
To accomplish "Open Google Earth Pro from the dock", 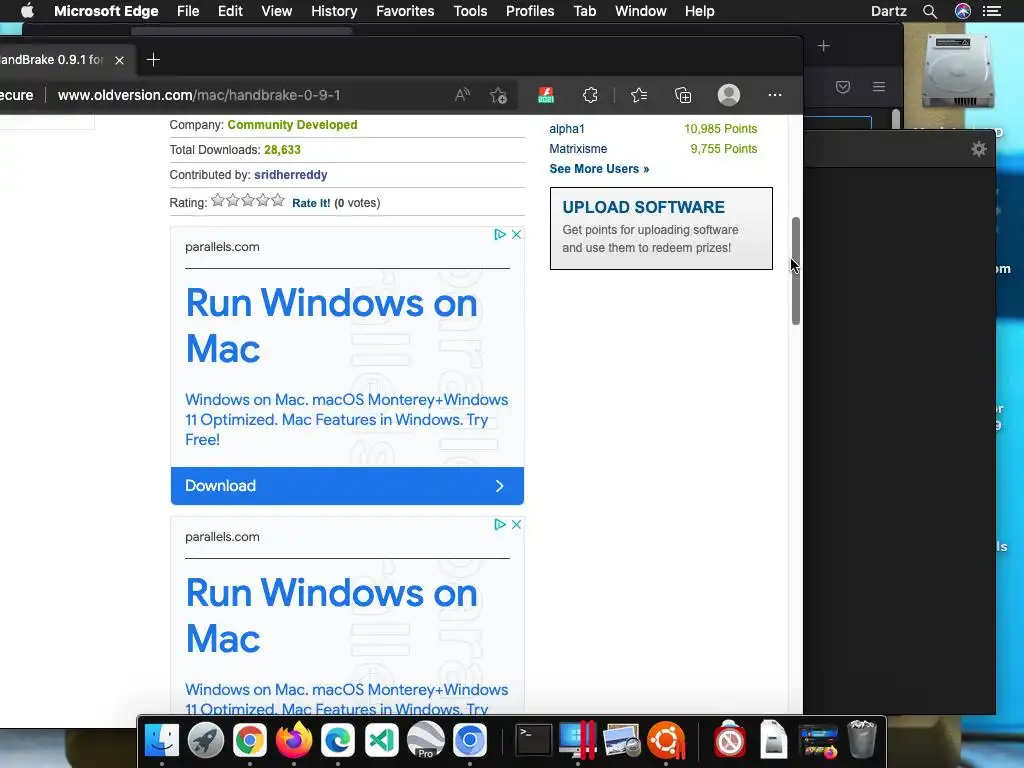I will [x=425, y=741].
